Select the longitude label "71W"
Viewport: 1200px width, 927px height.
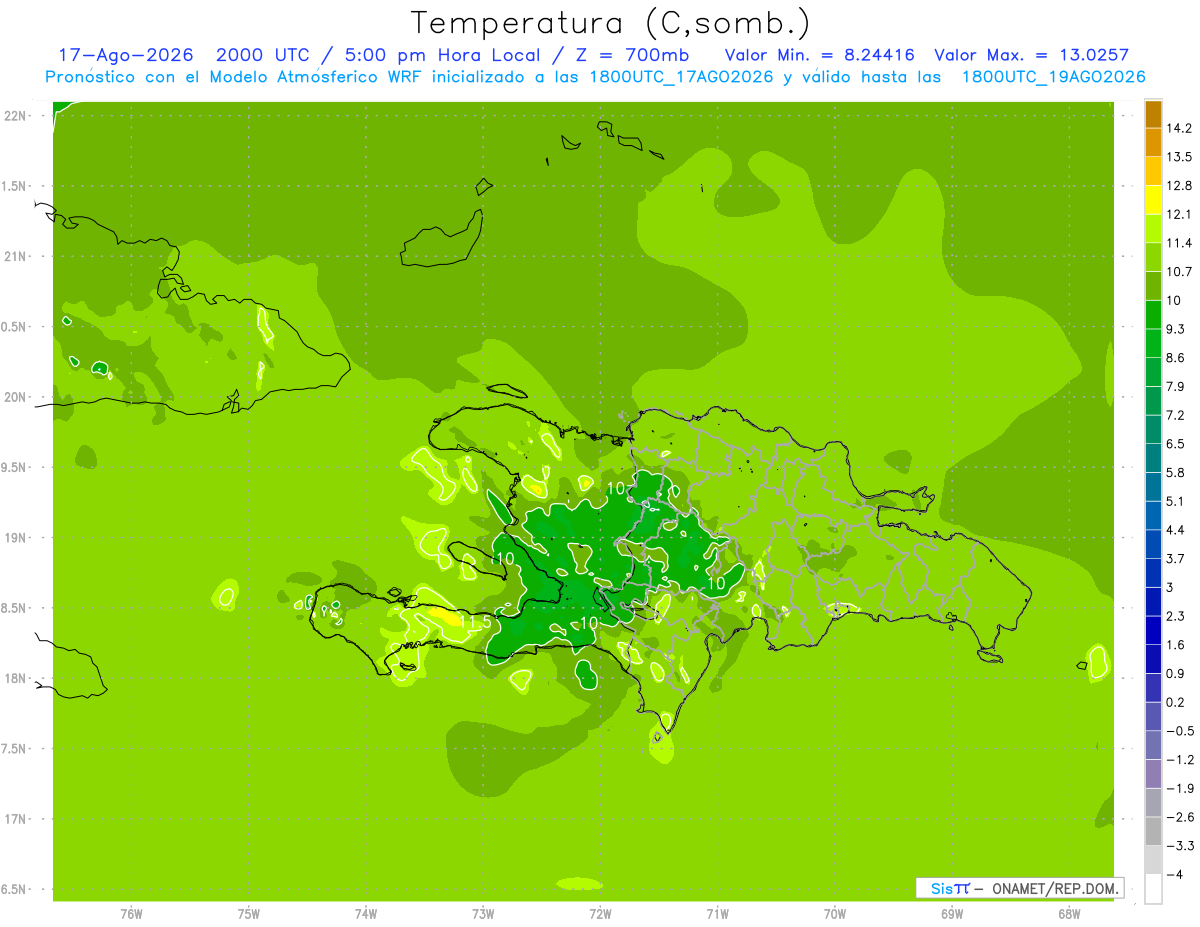click(717, 914)
